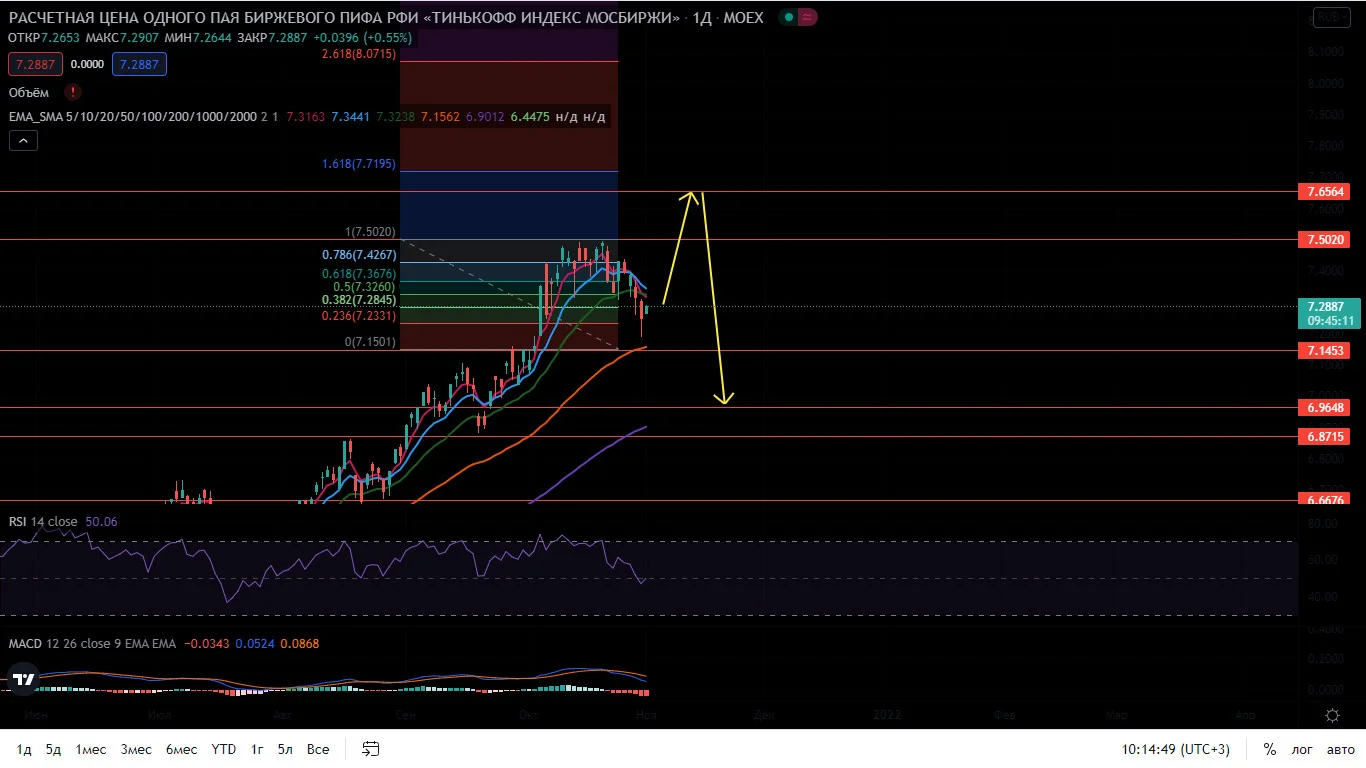Select the 1мес date range
Image resolution: width=1366 pixels, height=768 pixels.
pyautogui.click(x=91, y=749)
